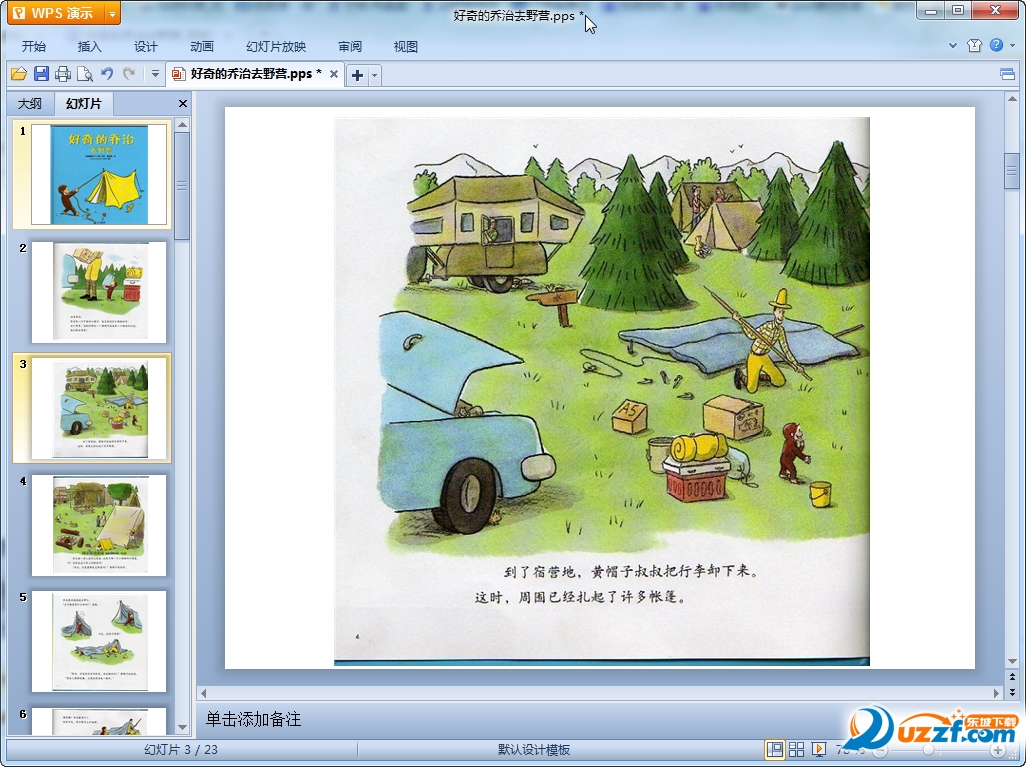Open the 动画 ribbon tab
Image resolution: width=1026 pixels, height=767 pixels.
[202, 46]
